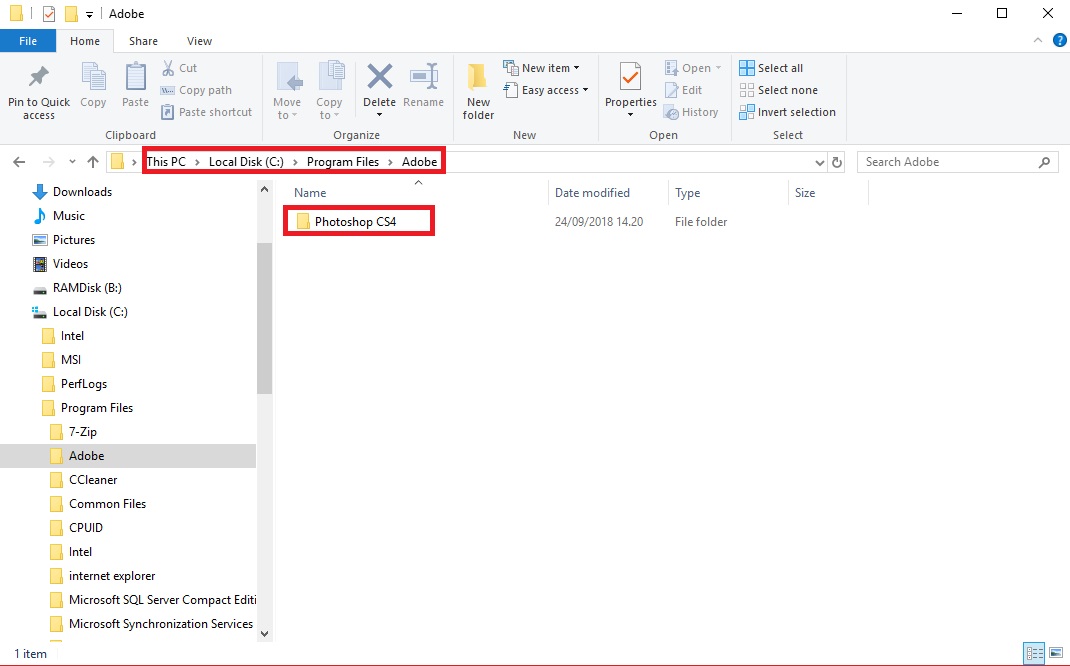Open the File menu
This screenshot has width=1070, height=666.
28,41
